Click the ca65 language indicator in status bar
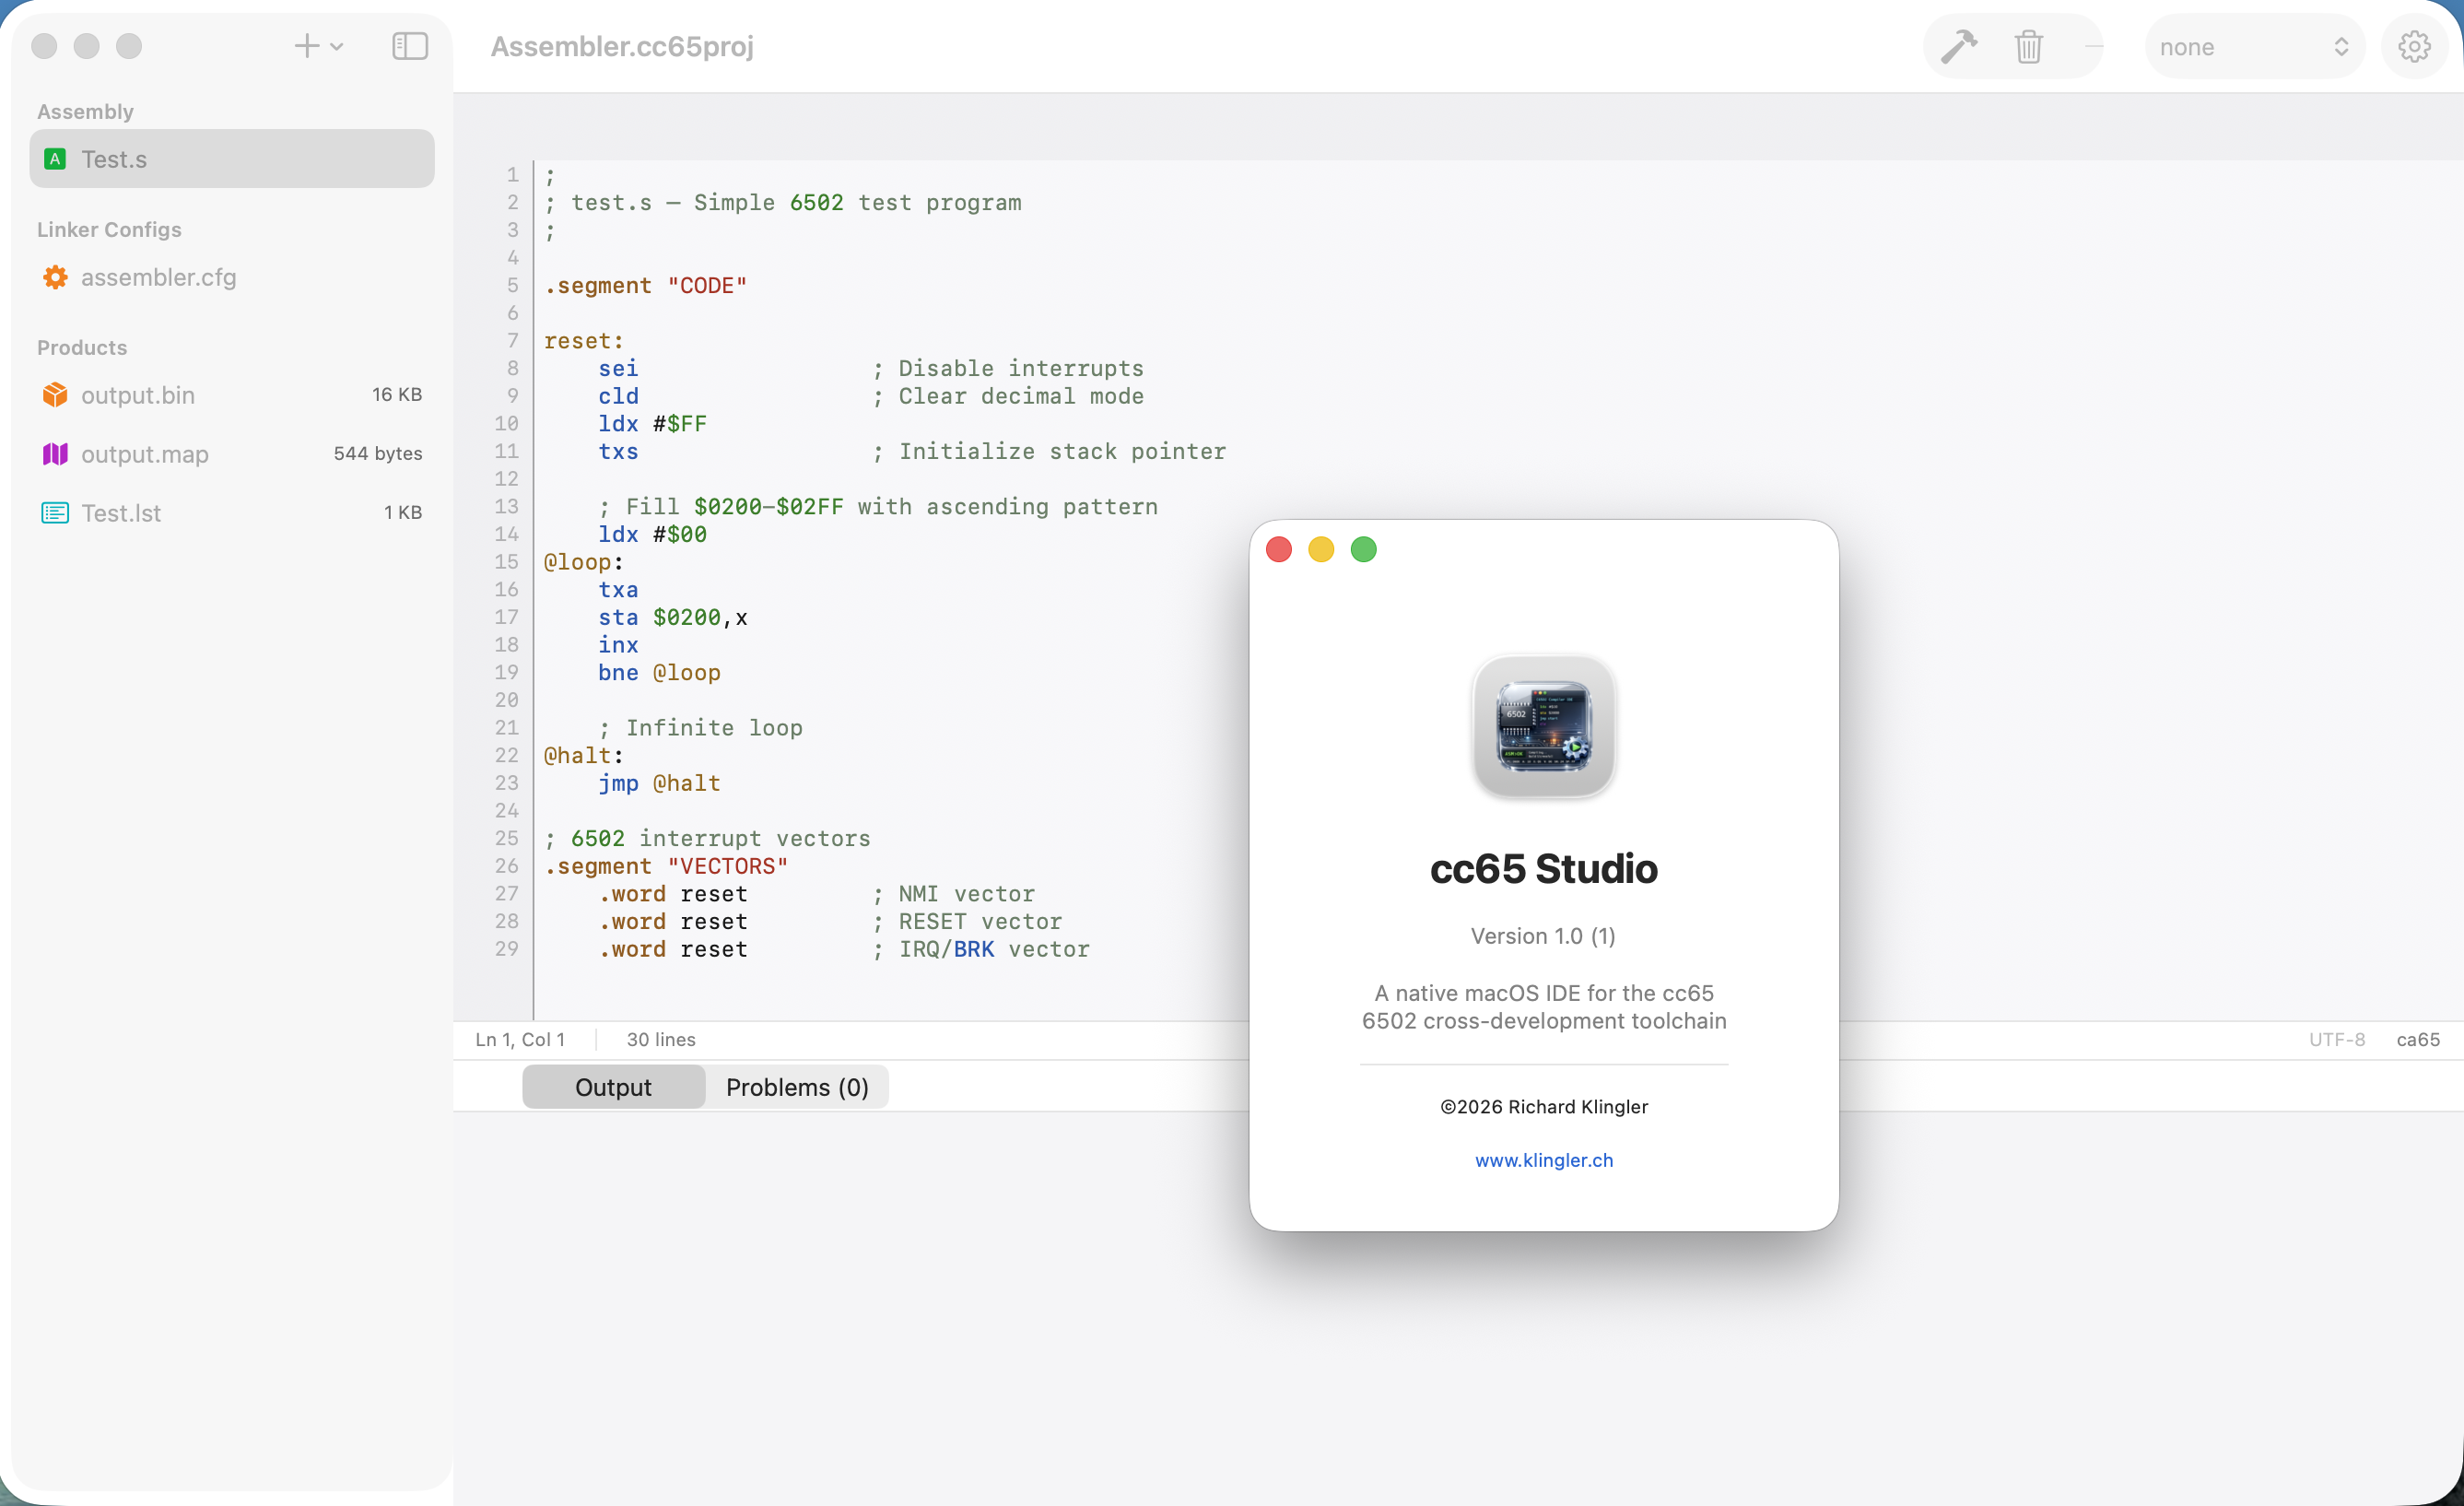This screenshot has width=2464, height=1506. [2417, 1039]
